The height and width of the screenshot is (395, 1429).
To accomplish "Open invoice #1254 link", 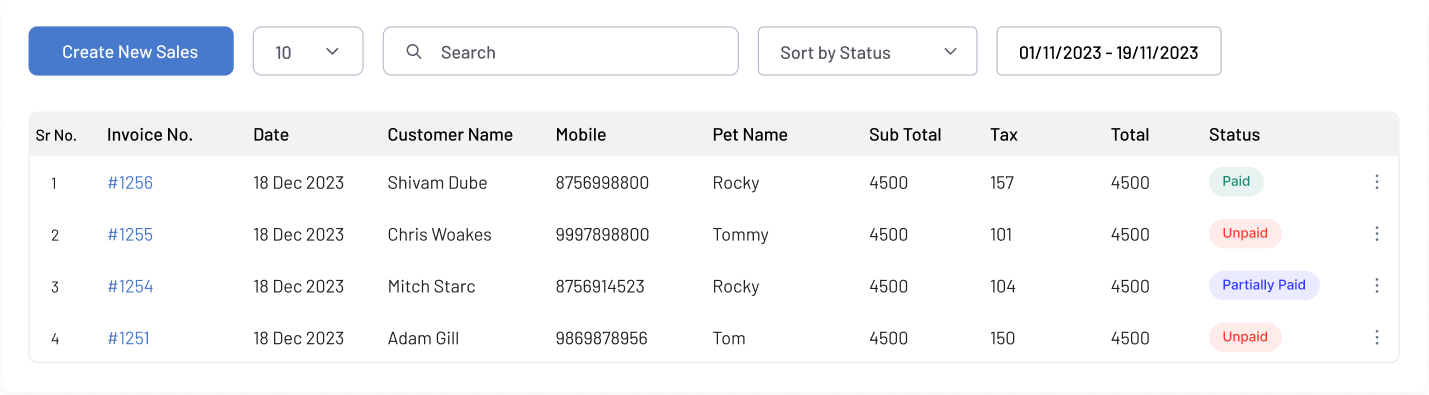I will point(130,287).
